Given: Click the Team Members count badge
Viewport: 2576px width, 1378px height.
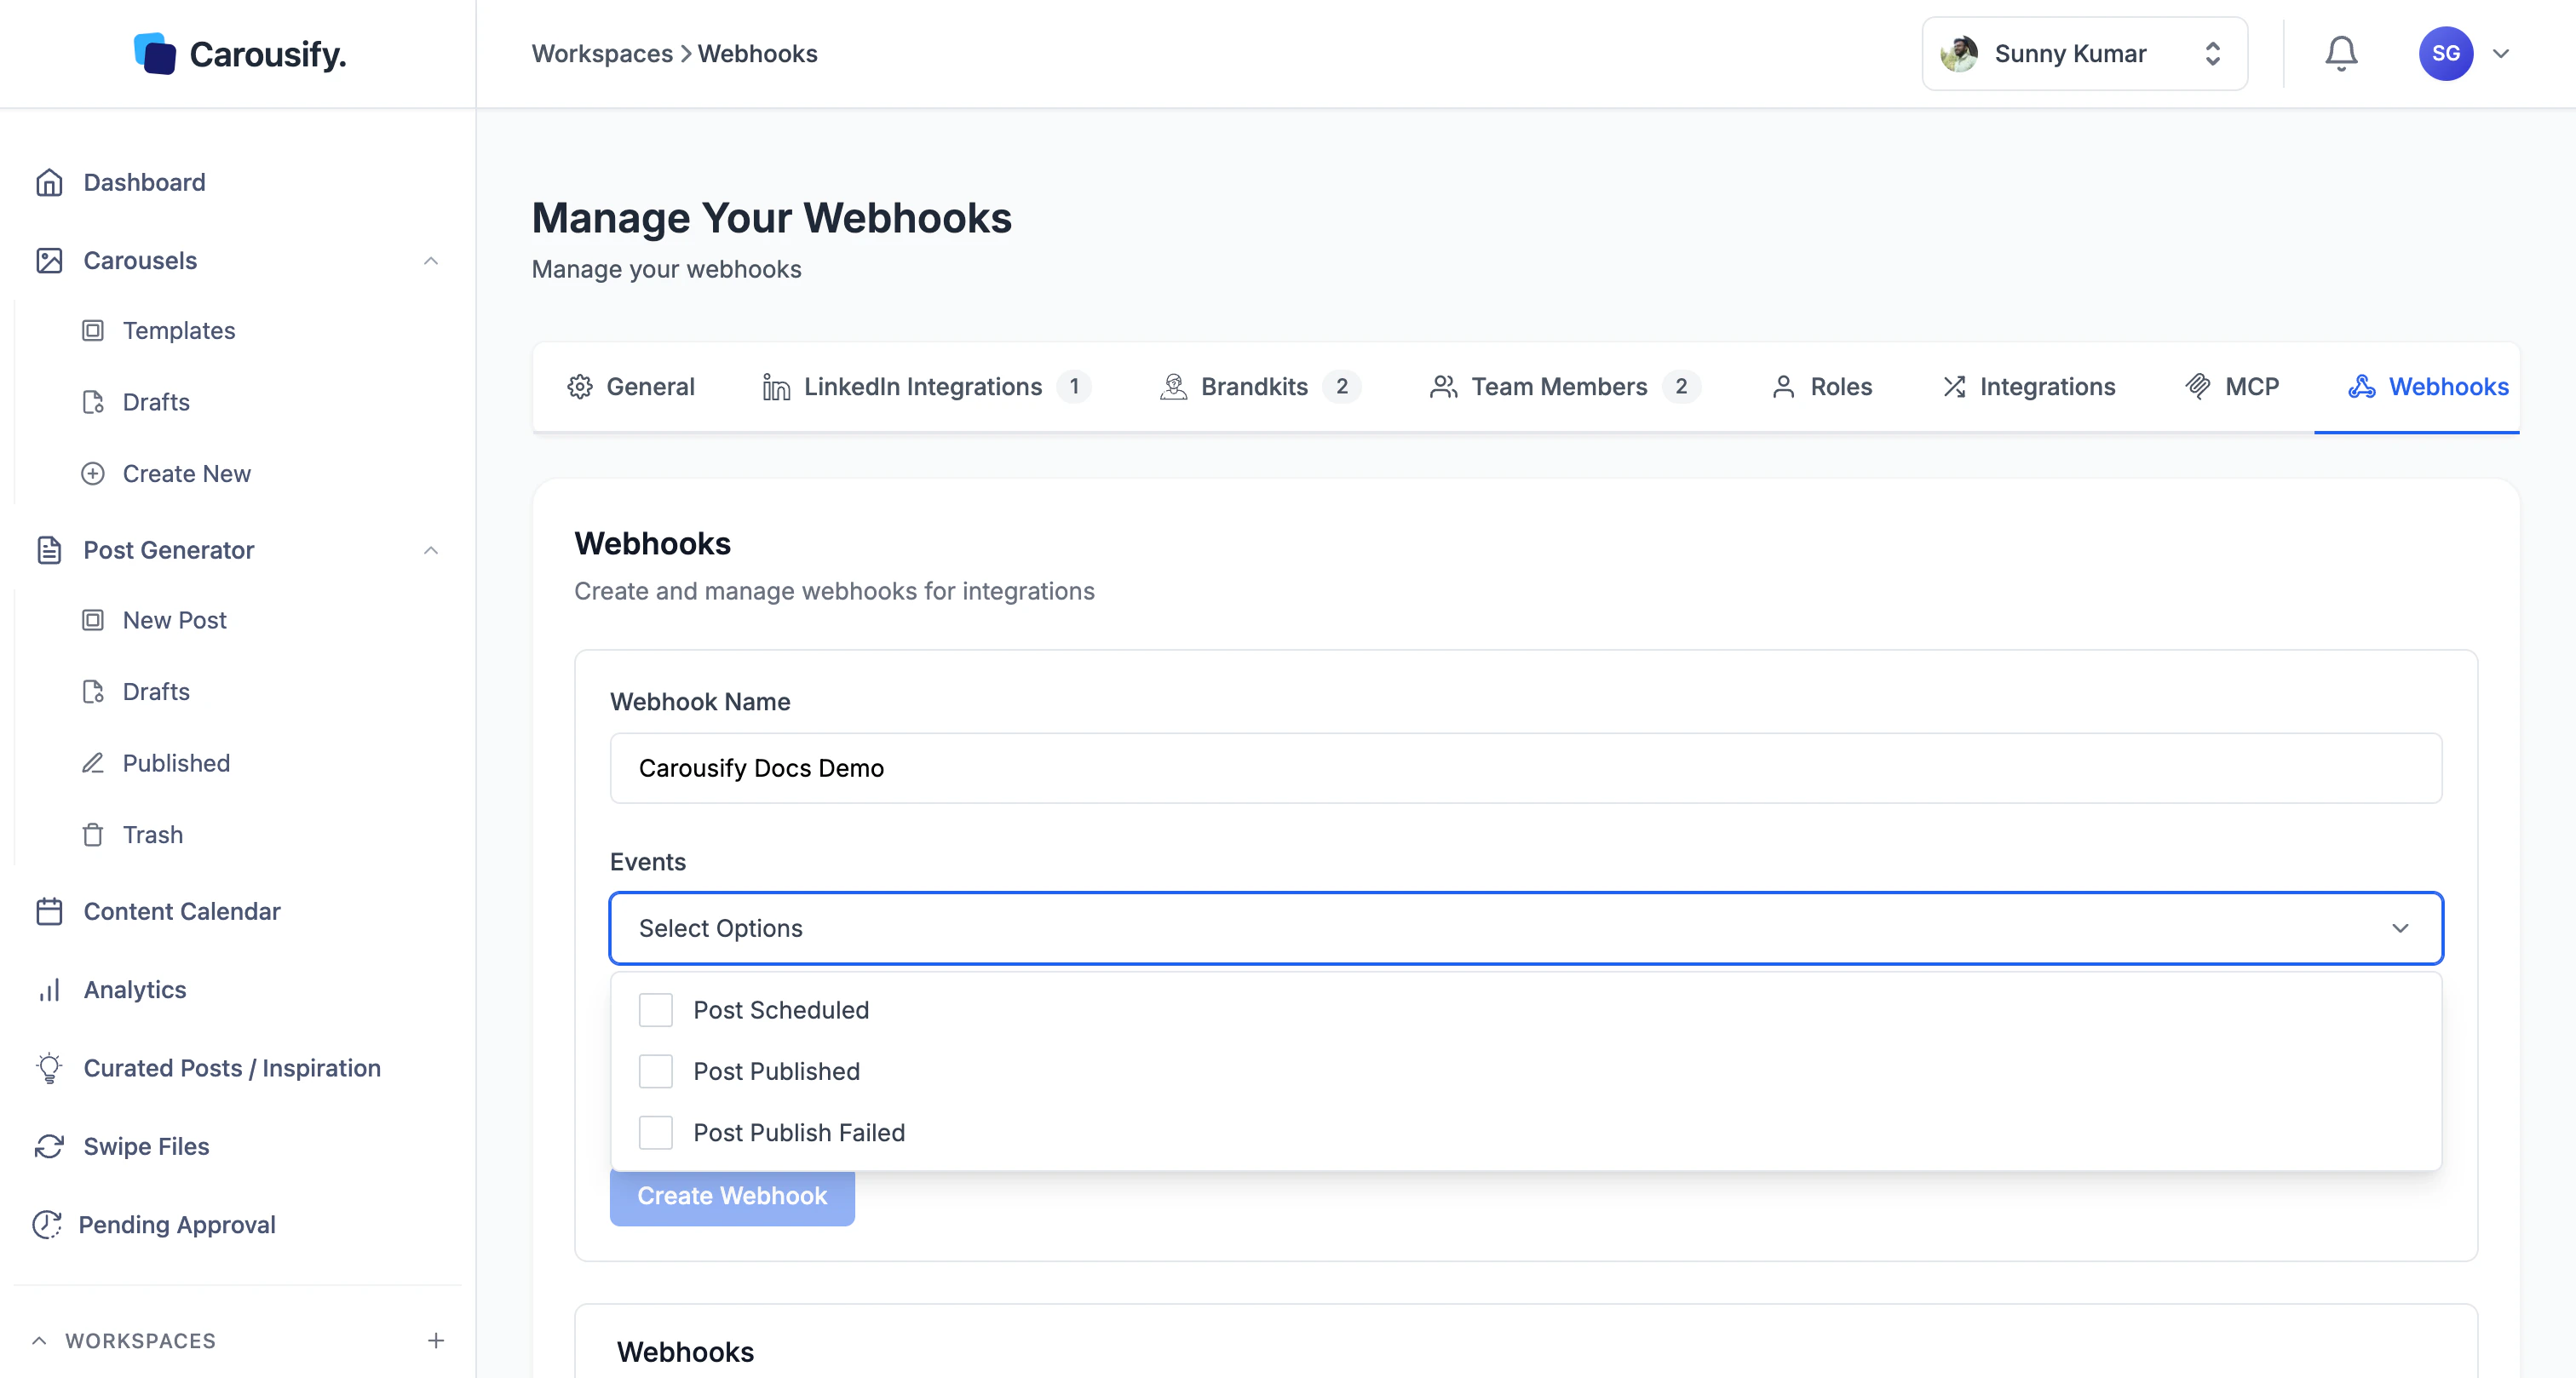Looking at the screenshot, I should click(1681, 387).
